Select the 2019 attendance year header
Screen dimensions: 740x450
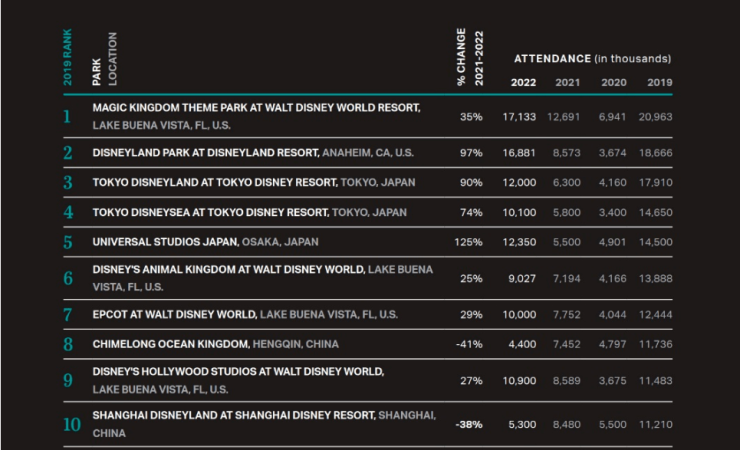click(x=659, y=82)
